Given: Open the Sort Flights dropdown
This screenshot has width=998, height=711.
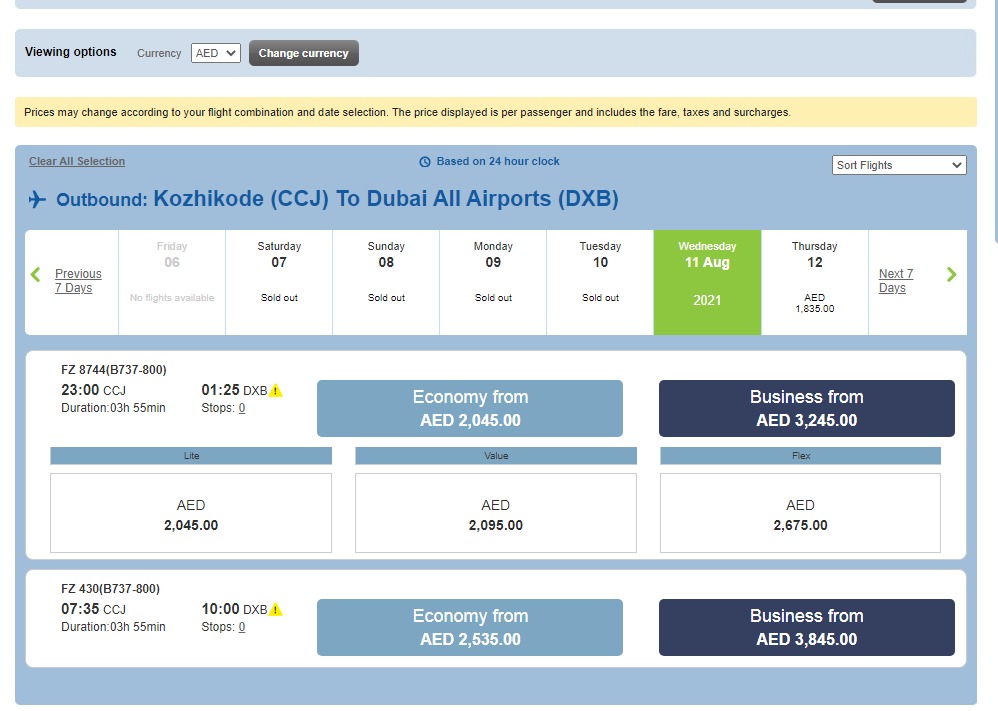Looking at the screenshot, I should click(899, 165).
